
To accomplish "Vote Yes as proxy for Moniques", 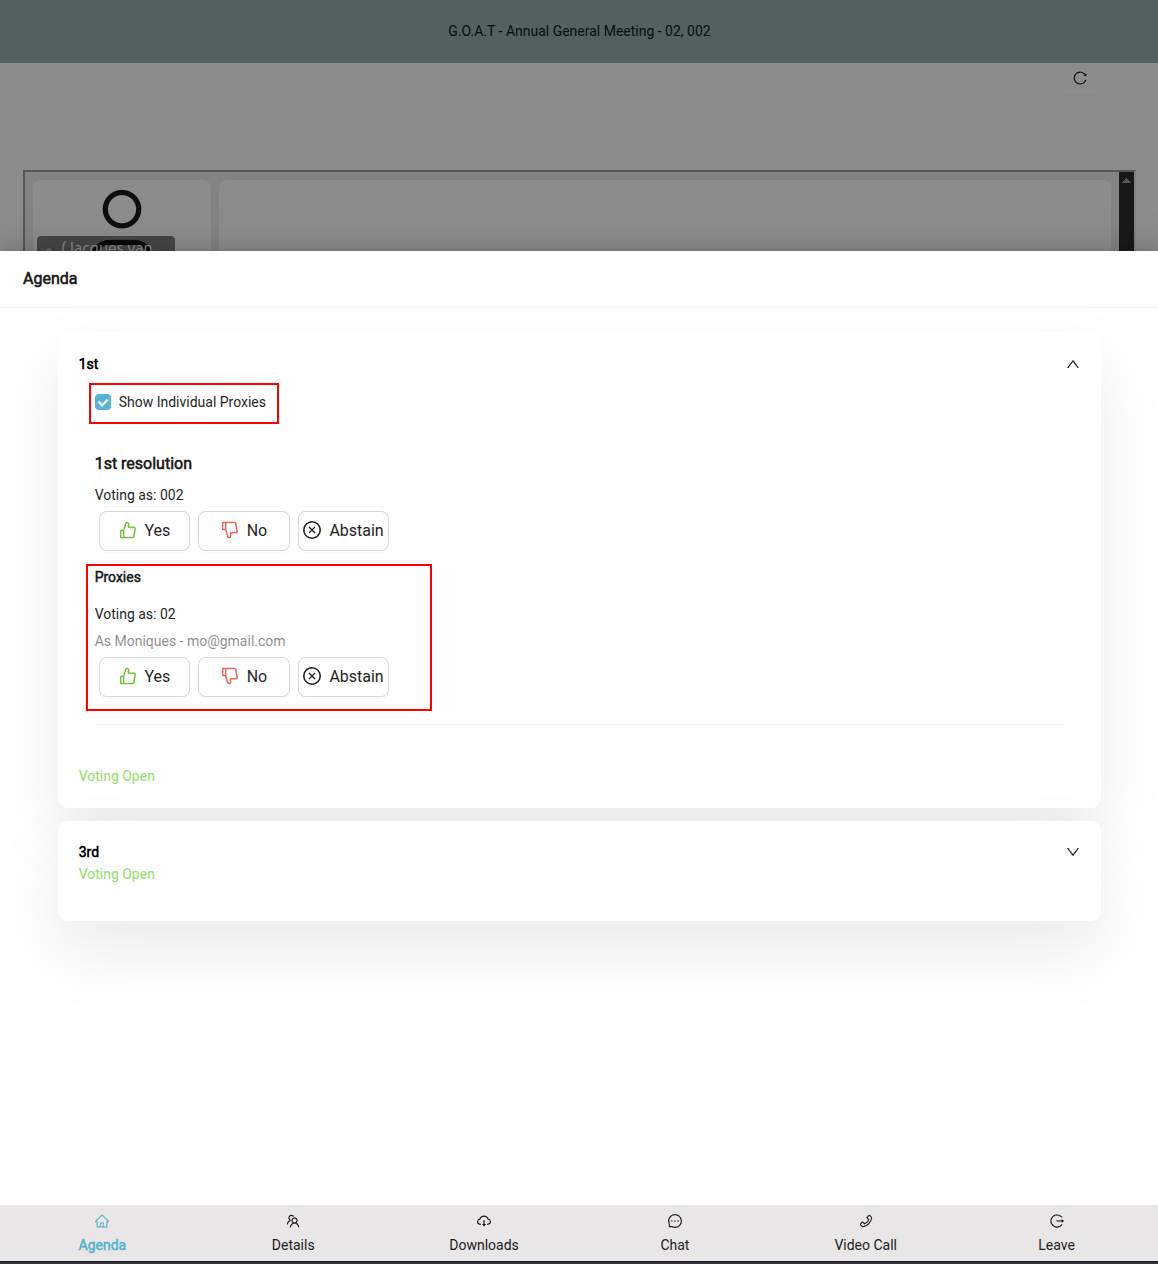I will click(x=144, y=677).
